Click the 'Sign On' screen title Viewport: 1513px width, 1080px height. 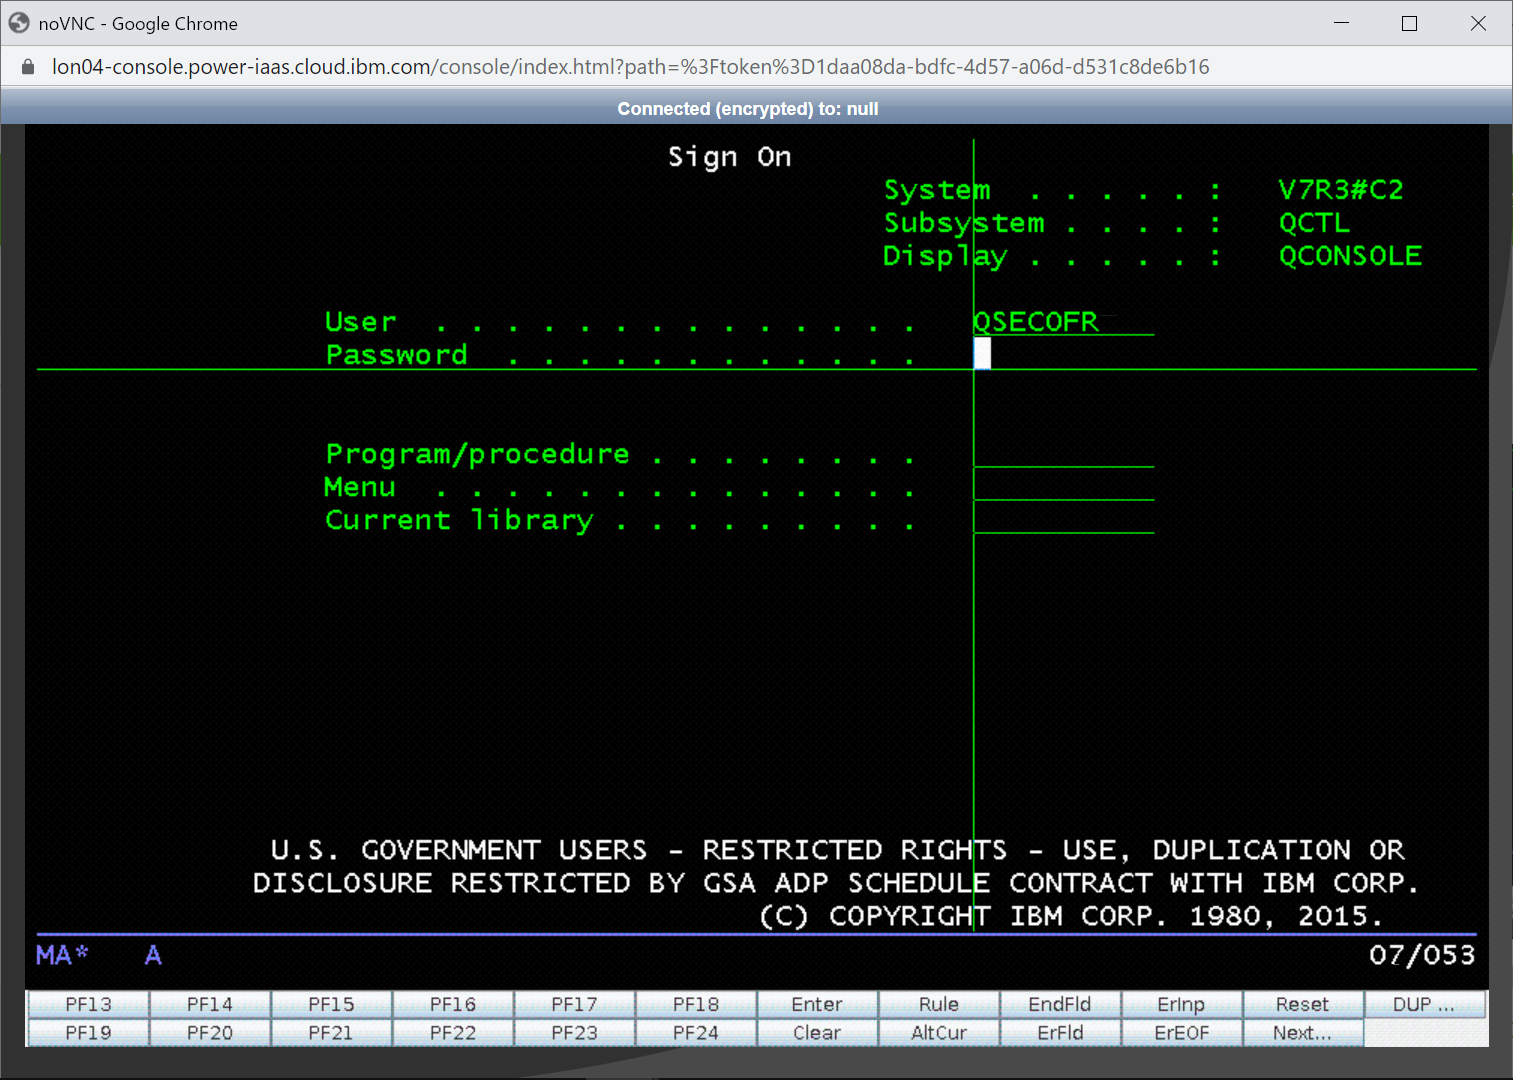point(730,157)
